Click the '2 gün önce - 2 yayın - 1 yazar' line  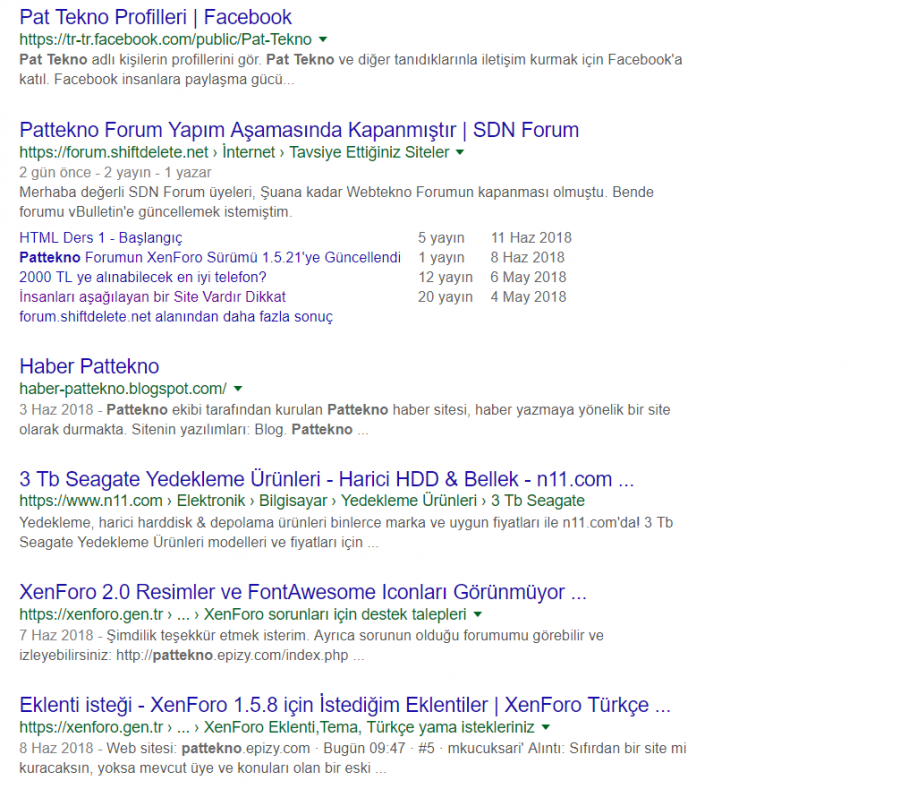coord(115,172)
